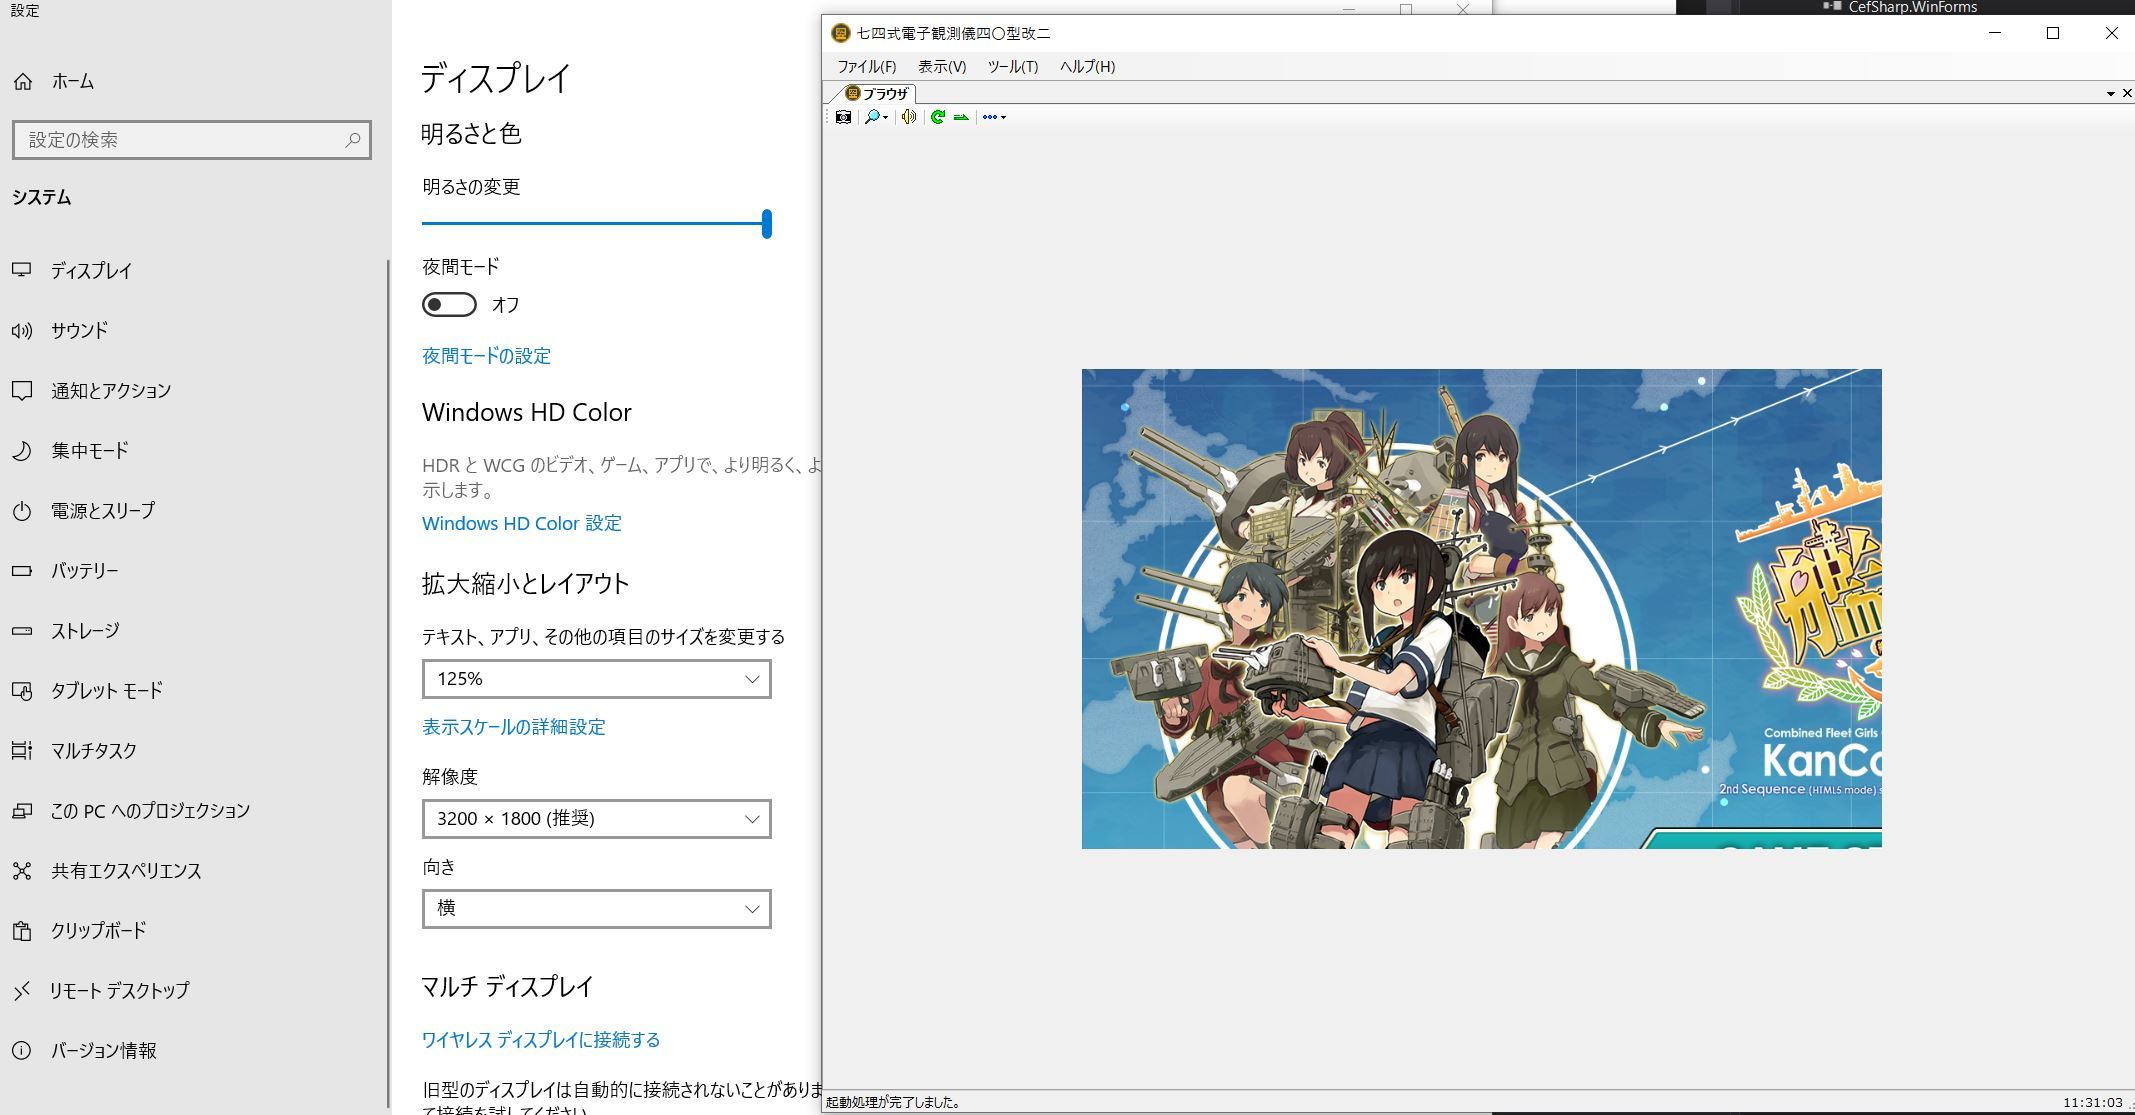
Task: Click the 夜間モードの設定 link
Action: (486, 356)
